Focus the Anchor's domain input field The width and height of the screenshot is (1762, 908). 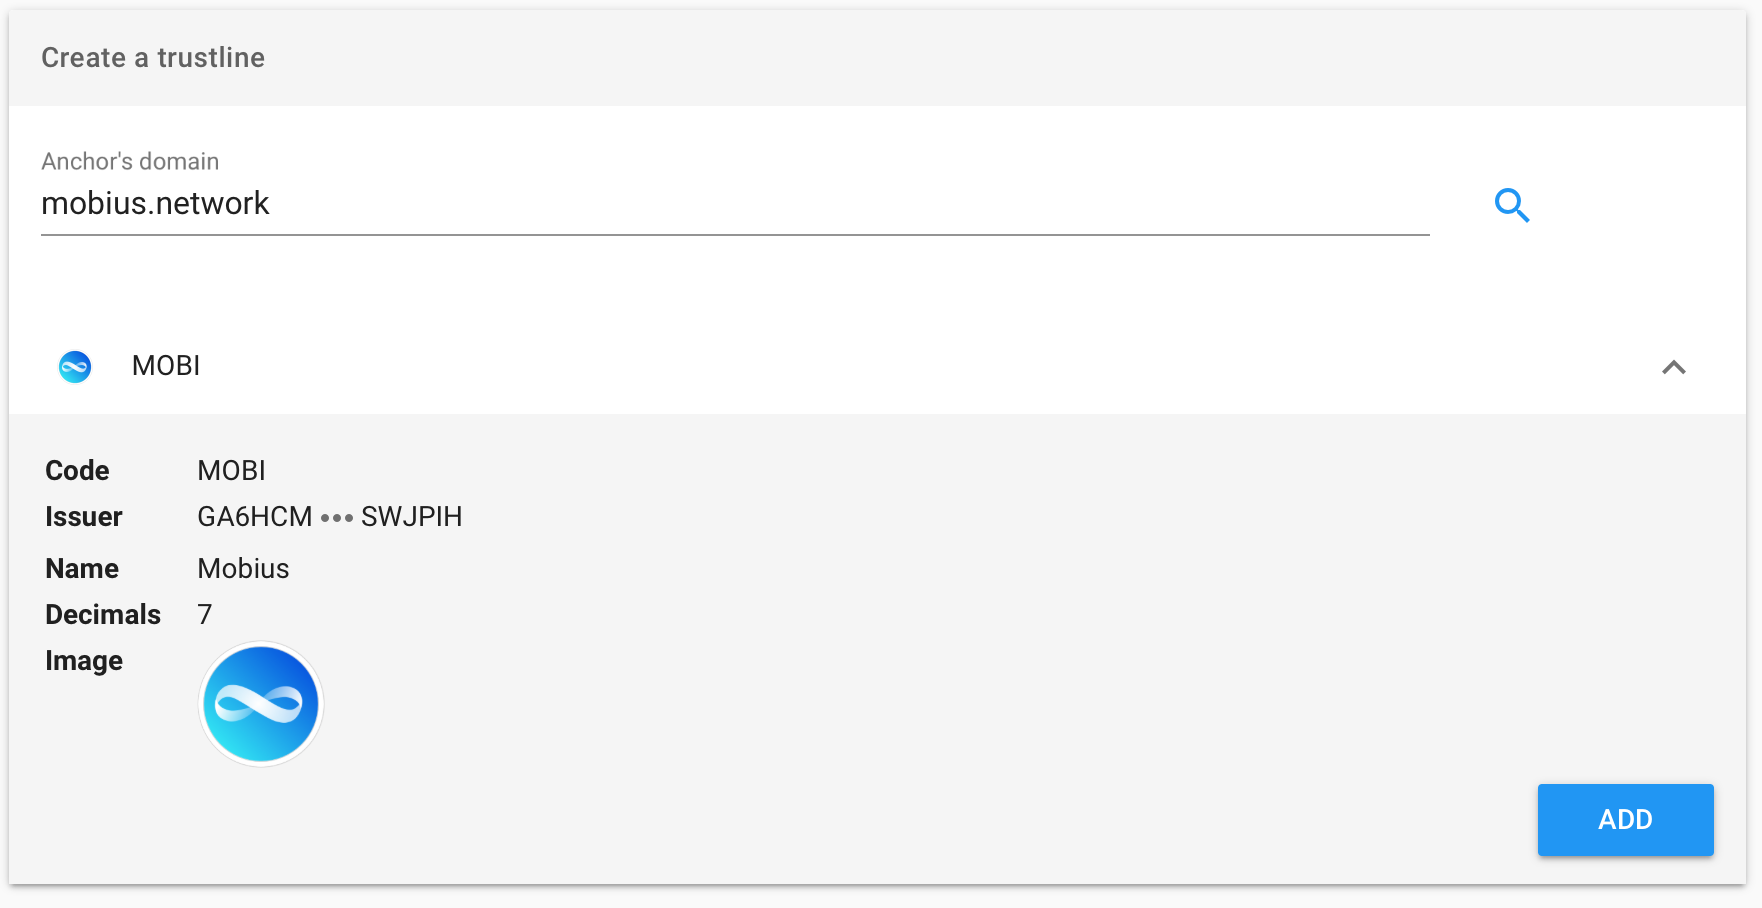[x=734, y=204]
